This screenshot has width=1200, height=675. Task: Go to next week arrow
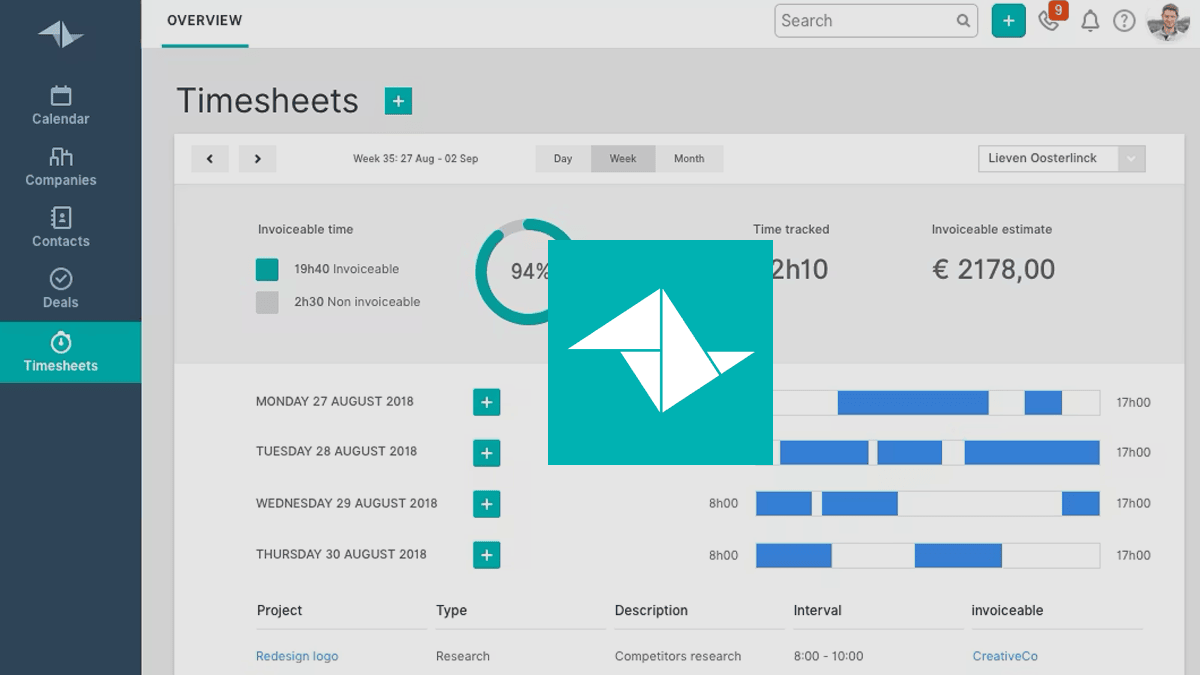pyautogui.click(x=257, y=158)
